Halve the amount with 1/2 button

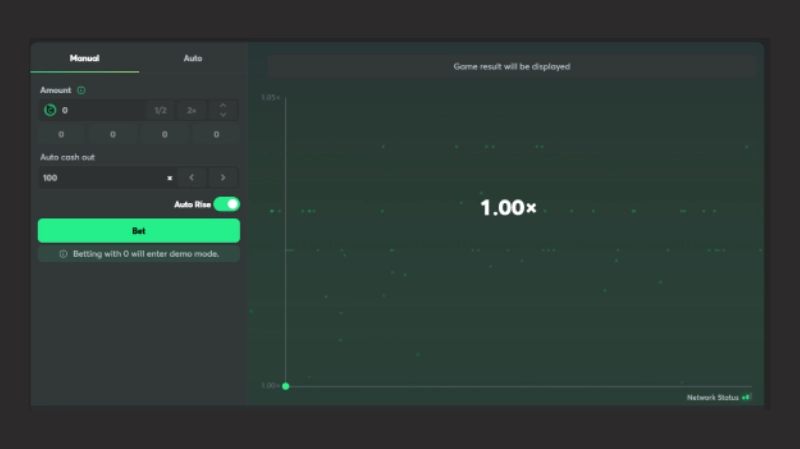(160, 110)
